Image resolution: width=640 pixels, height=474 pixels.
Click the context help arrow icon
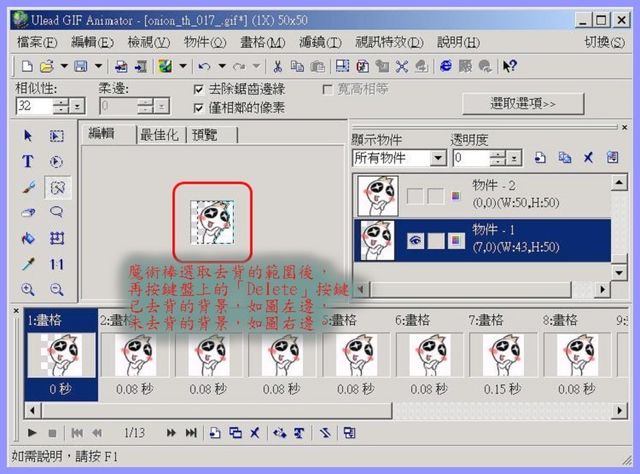pos(509,66)
